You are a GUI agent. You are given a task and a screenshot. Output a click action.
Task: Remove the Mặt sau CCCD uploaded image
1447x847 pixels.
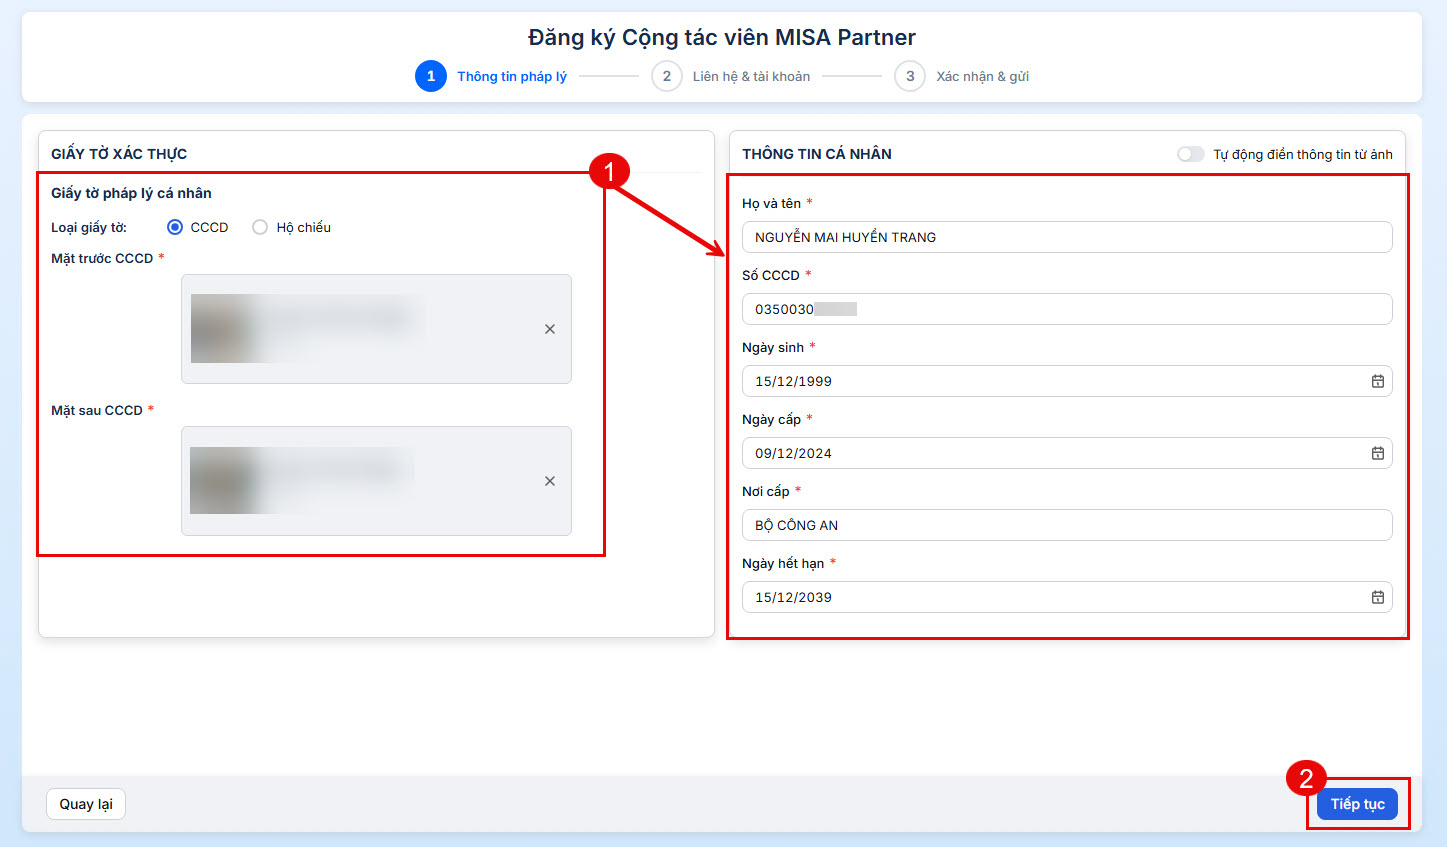click(550, 481)
